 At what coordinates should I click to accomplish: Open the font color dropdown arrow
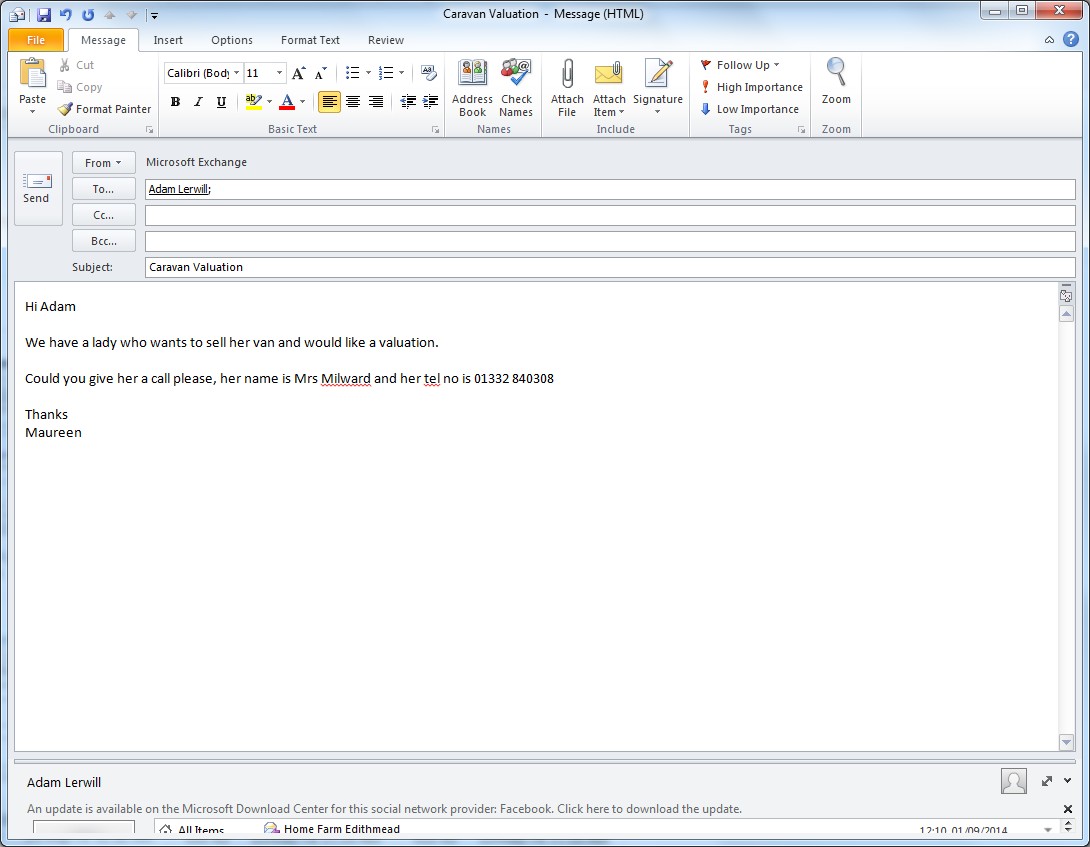pyautogui.click(x=303, y=102)
